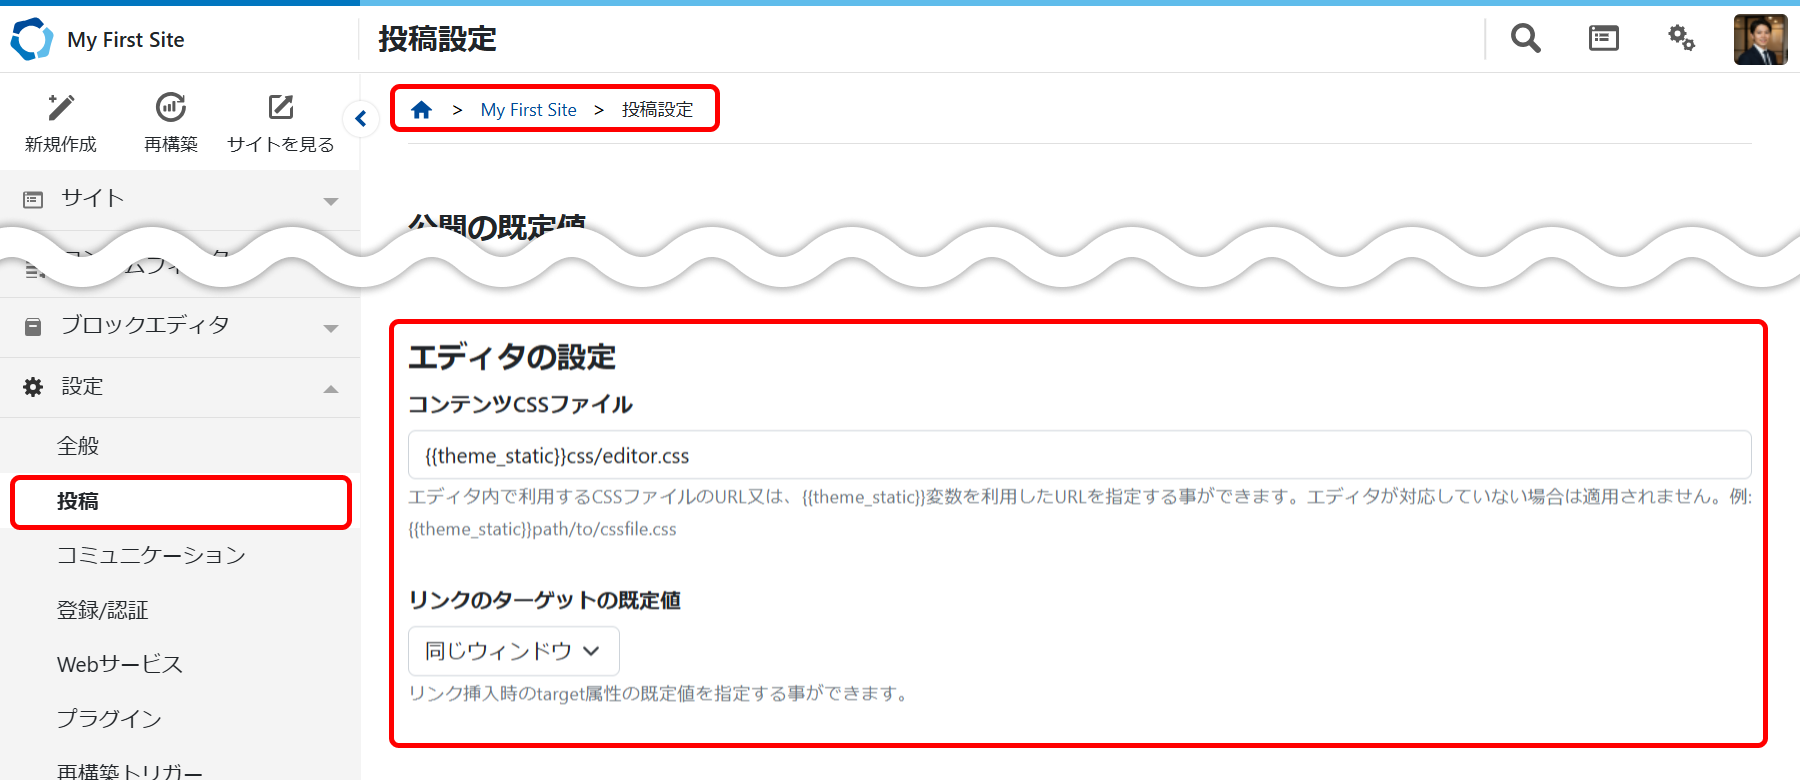Select 投稿 in settings menu
This screenshot has height=780, width=1800.
coord(78,502)
